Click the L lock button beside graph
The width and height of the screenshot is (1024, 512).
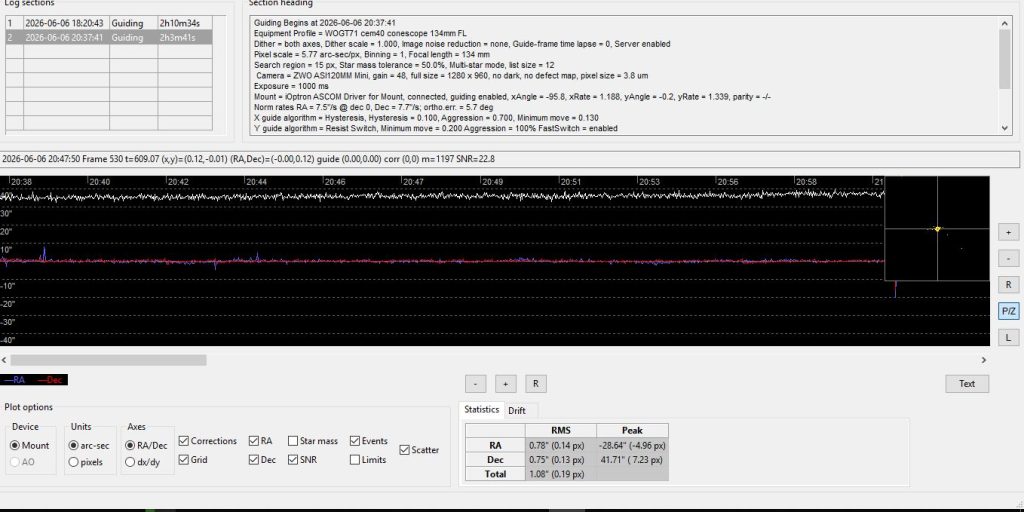pos(1008,338)
